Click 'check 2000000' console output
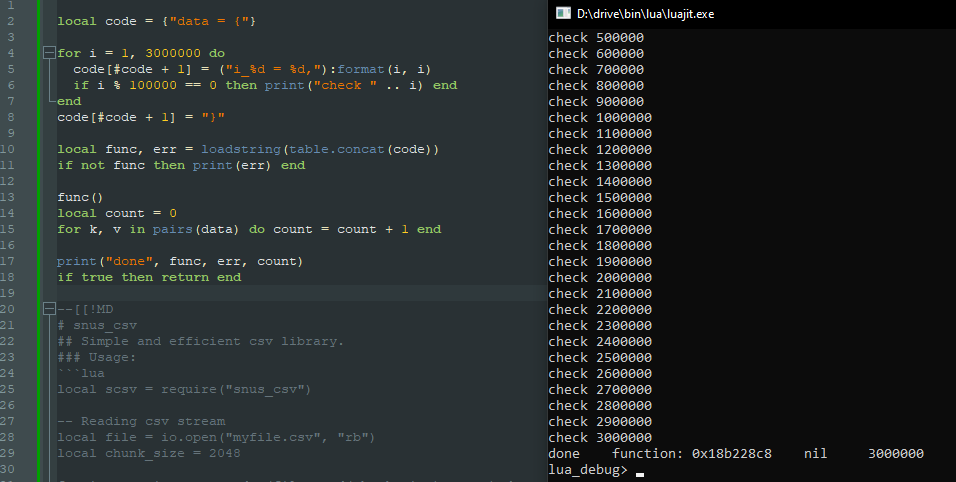The height and width of the screenshot is (482, 956). [600, 277]
